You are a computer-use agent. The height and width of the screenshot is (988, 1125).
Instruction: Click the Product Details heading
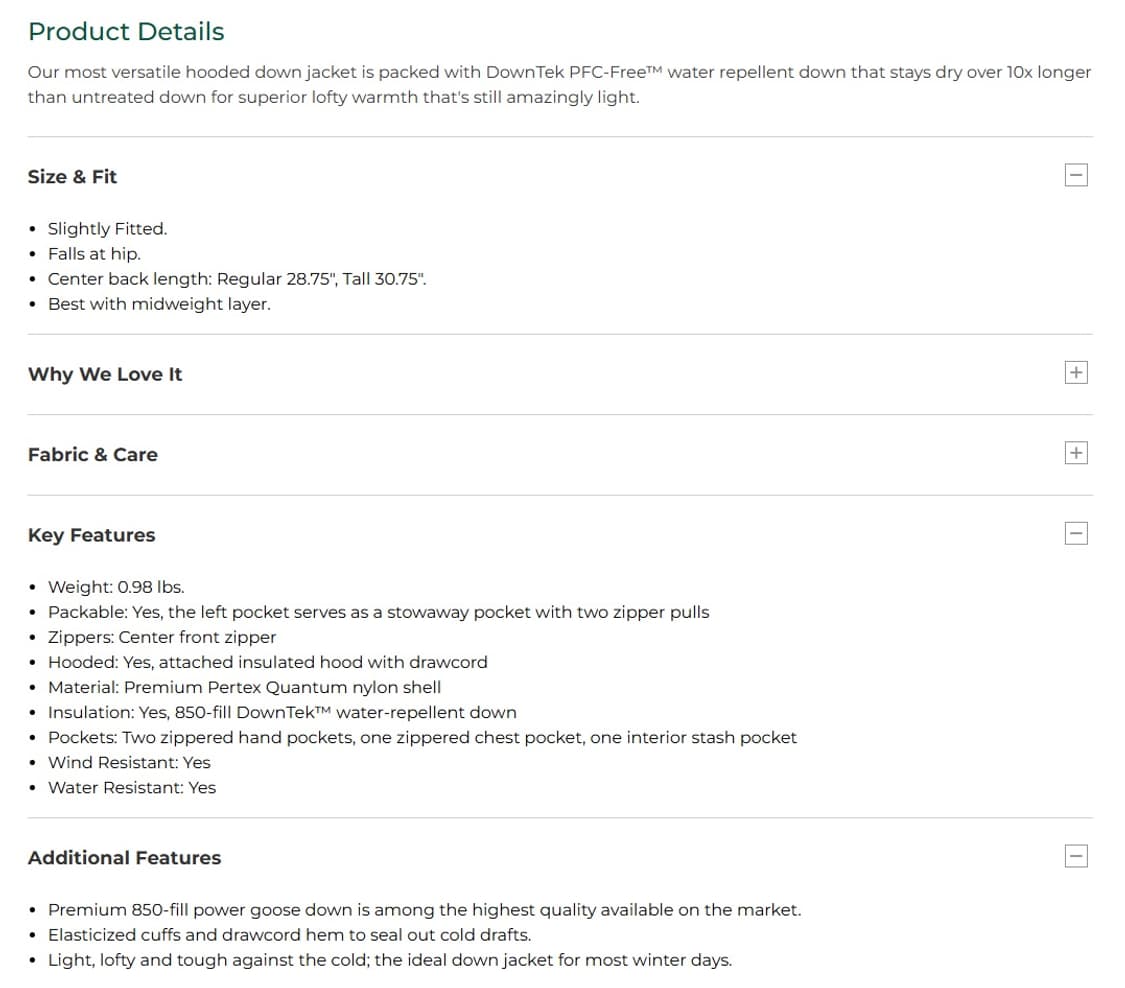[x=126, y=32]
